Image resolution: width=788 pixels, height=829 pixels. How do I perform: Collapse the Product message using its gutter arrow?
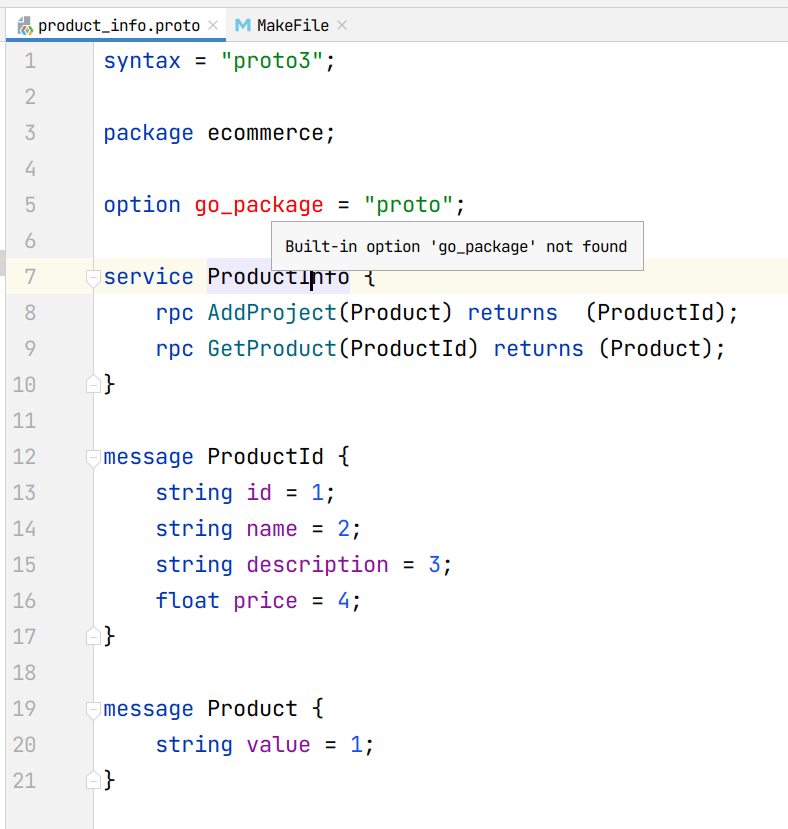tap(92, 708)
